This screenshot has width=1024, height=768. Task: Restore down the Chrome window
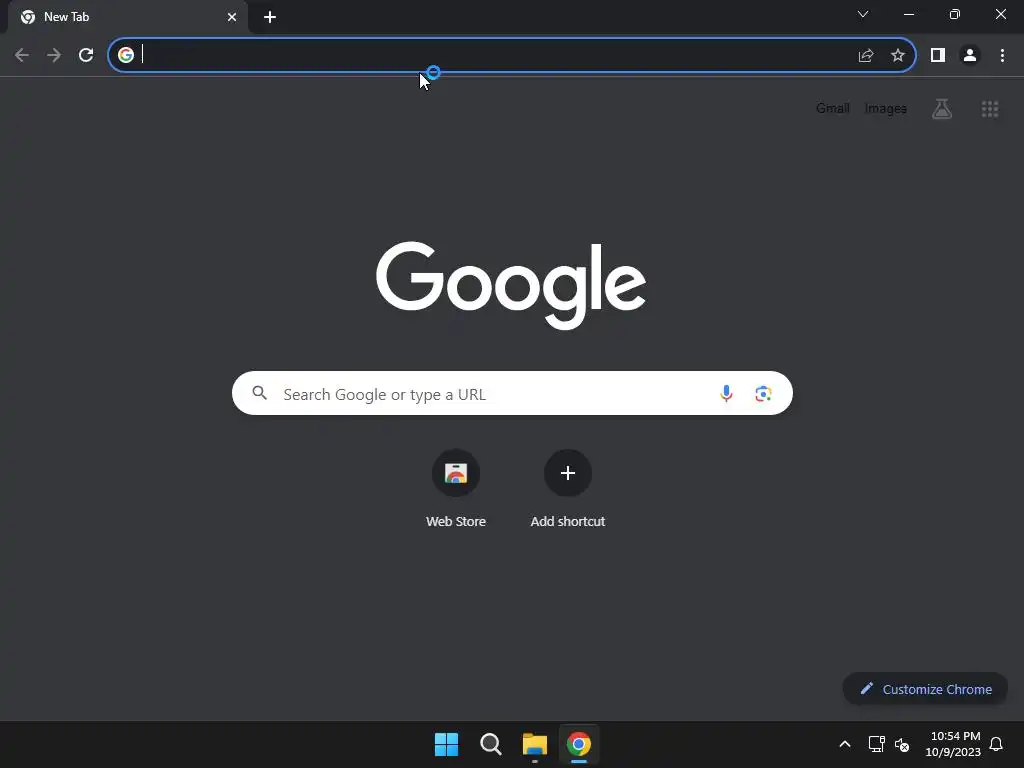pyautogui.click(x=955, y=14)
